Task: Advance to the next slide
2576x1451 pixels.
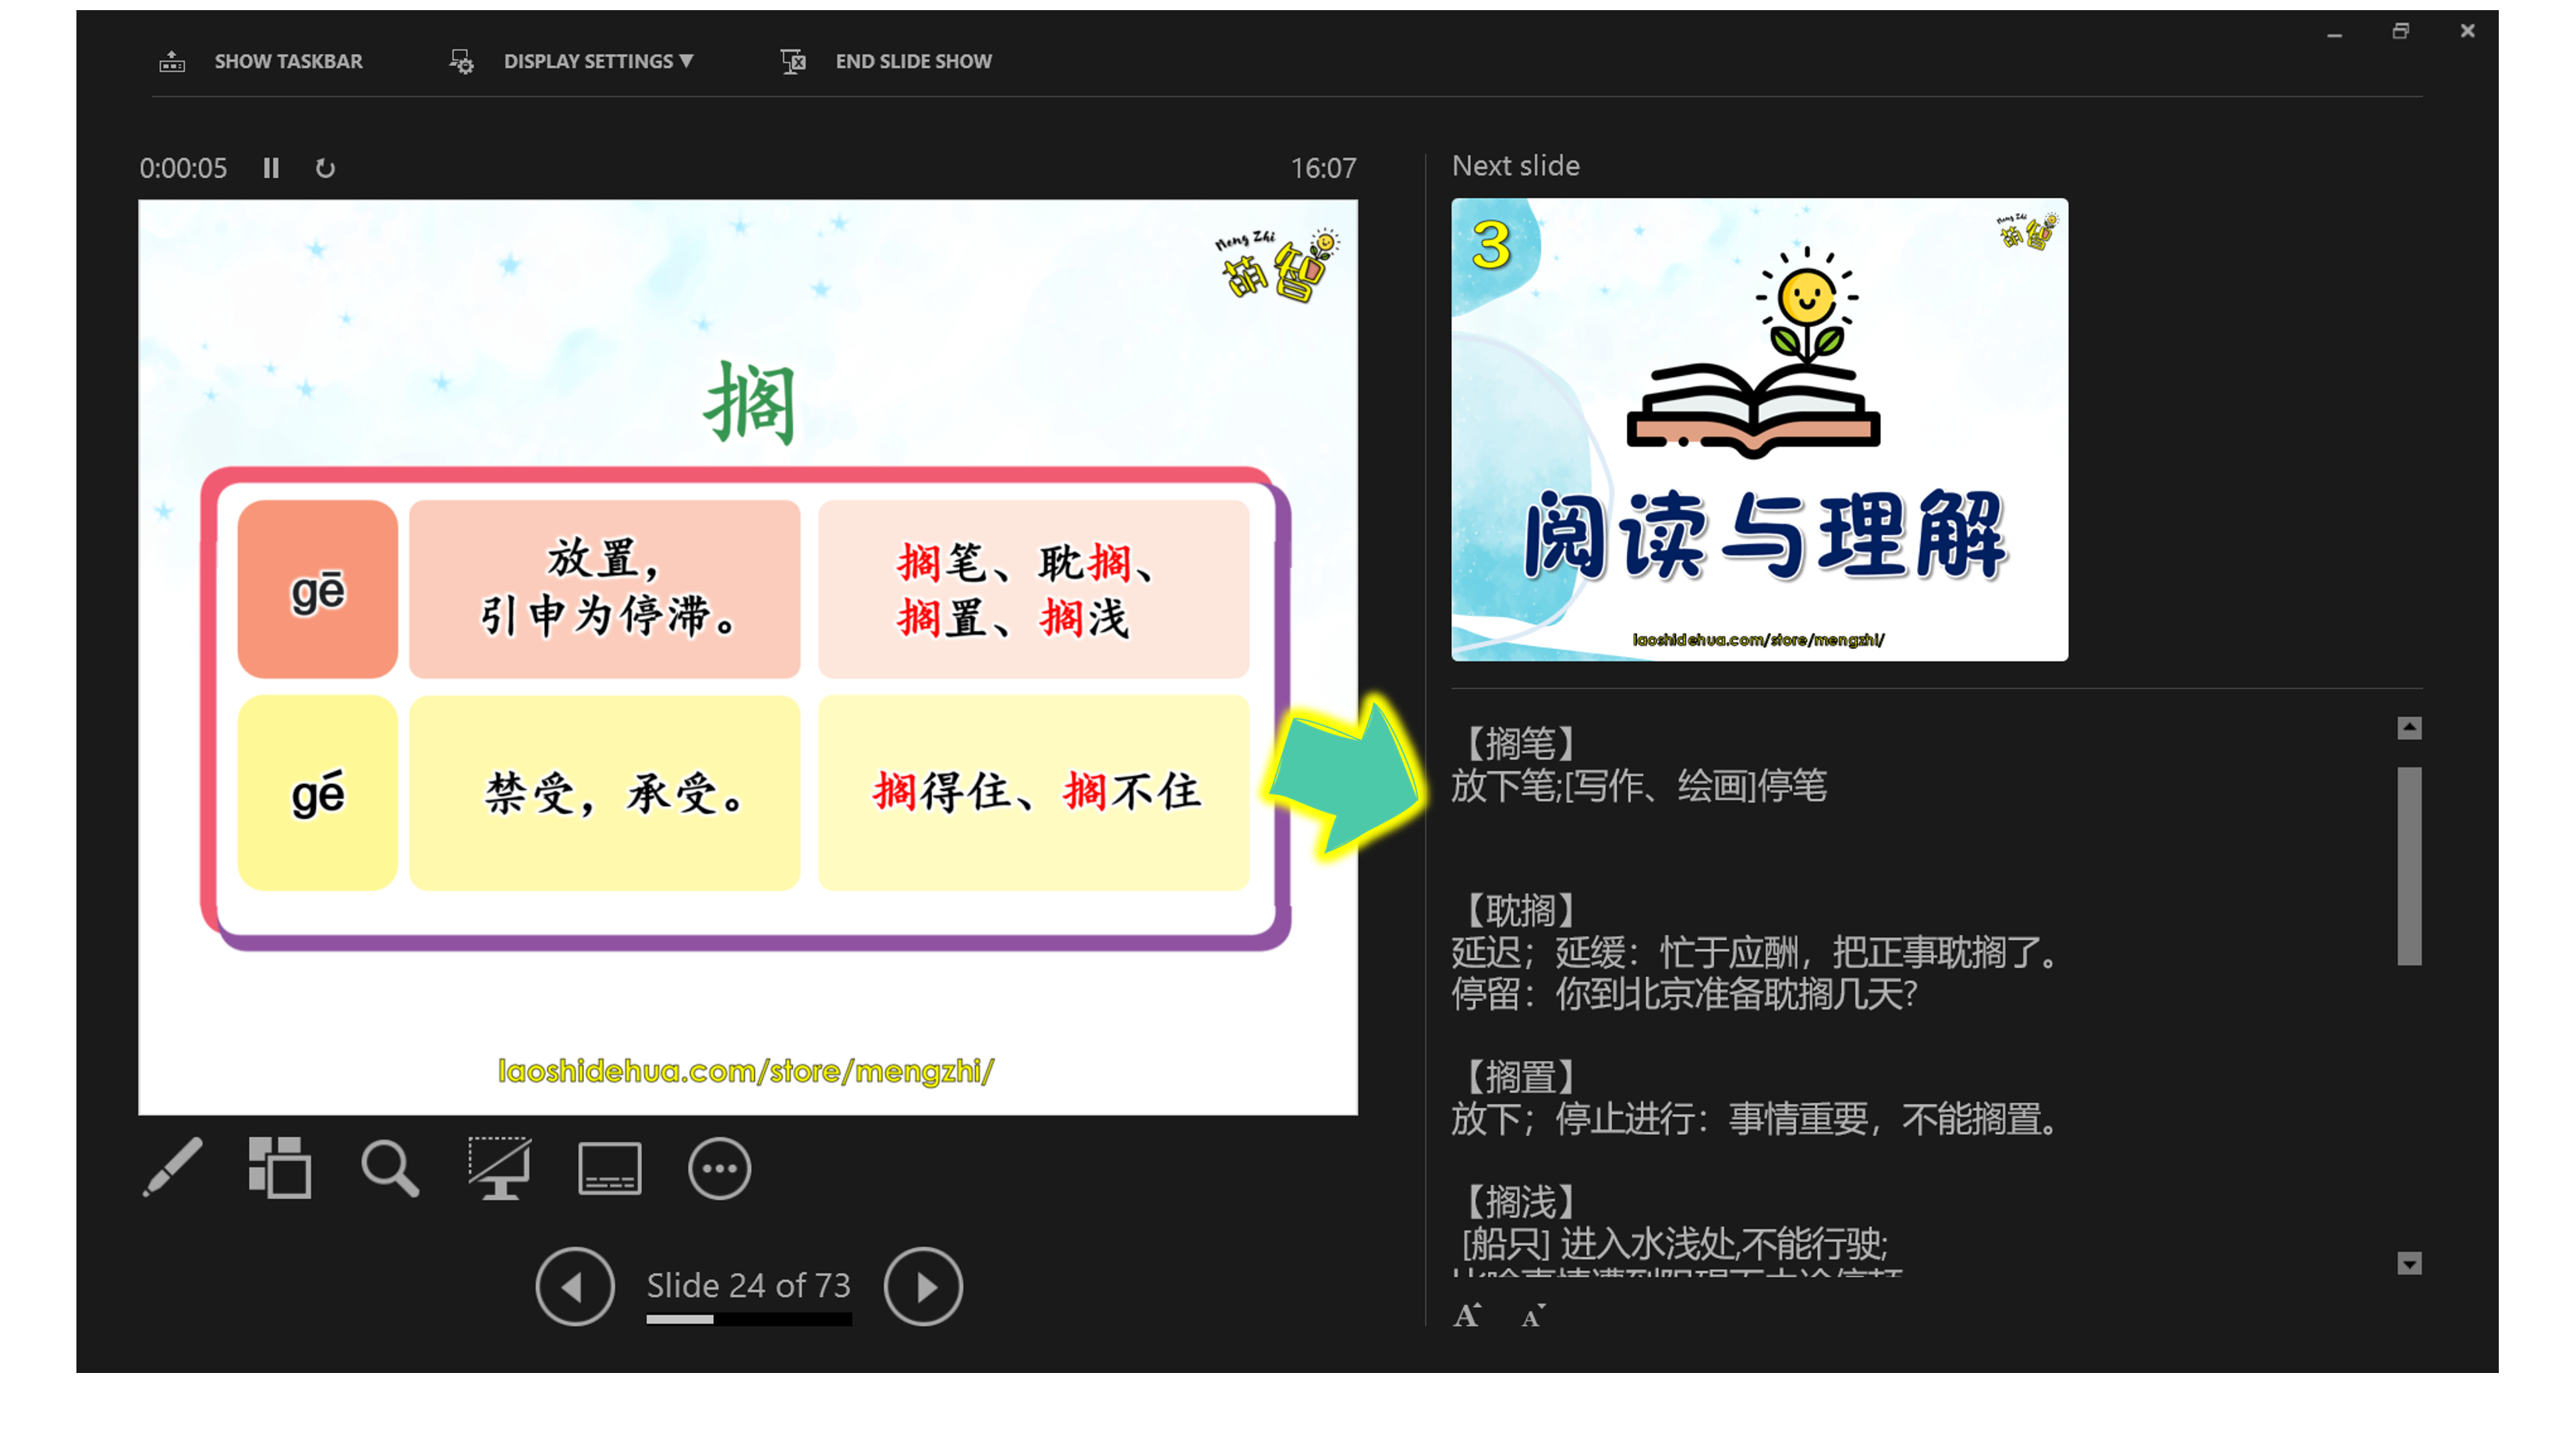Action: tap(923, 1286)
